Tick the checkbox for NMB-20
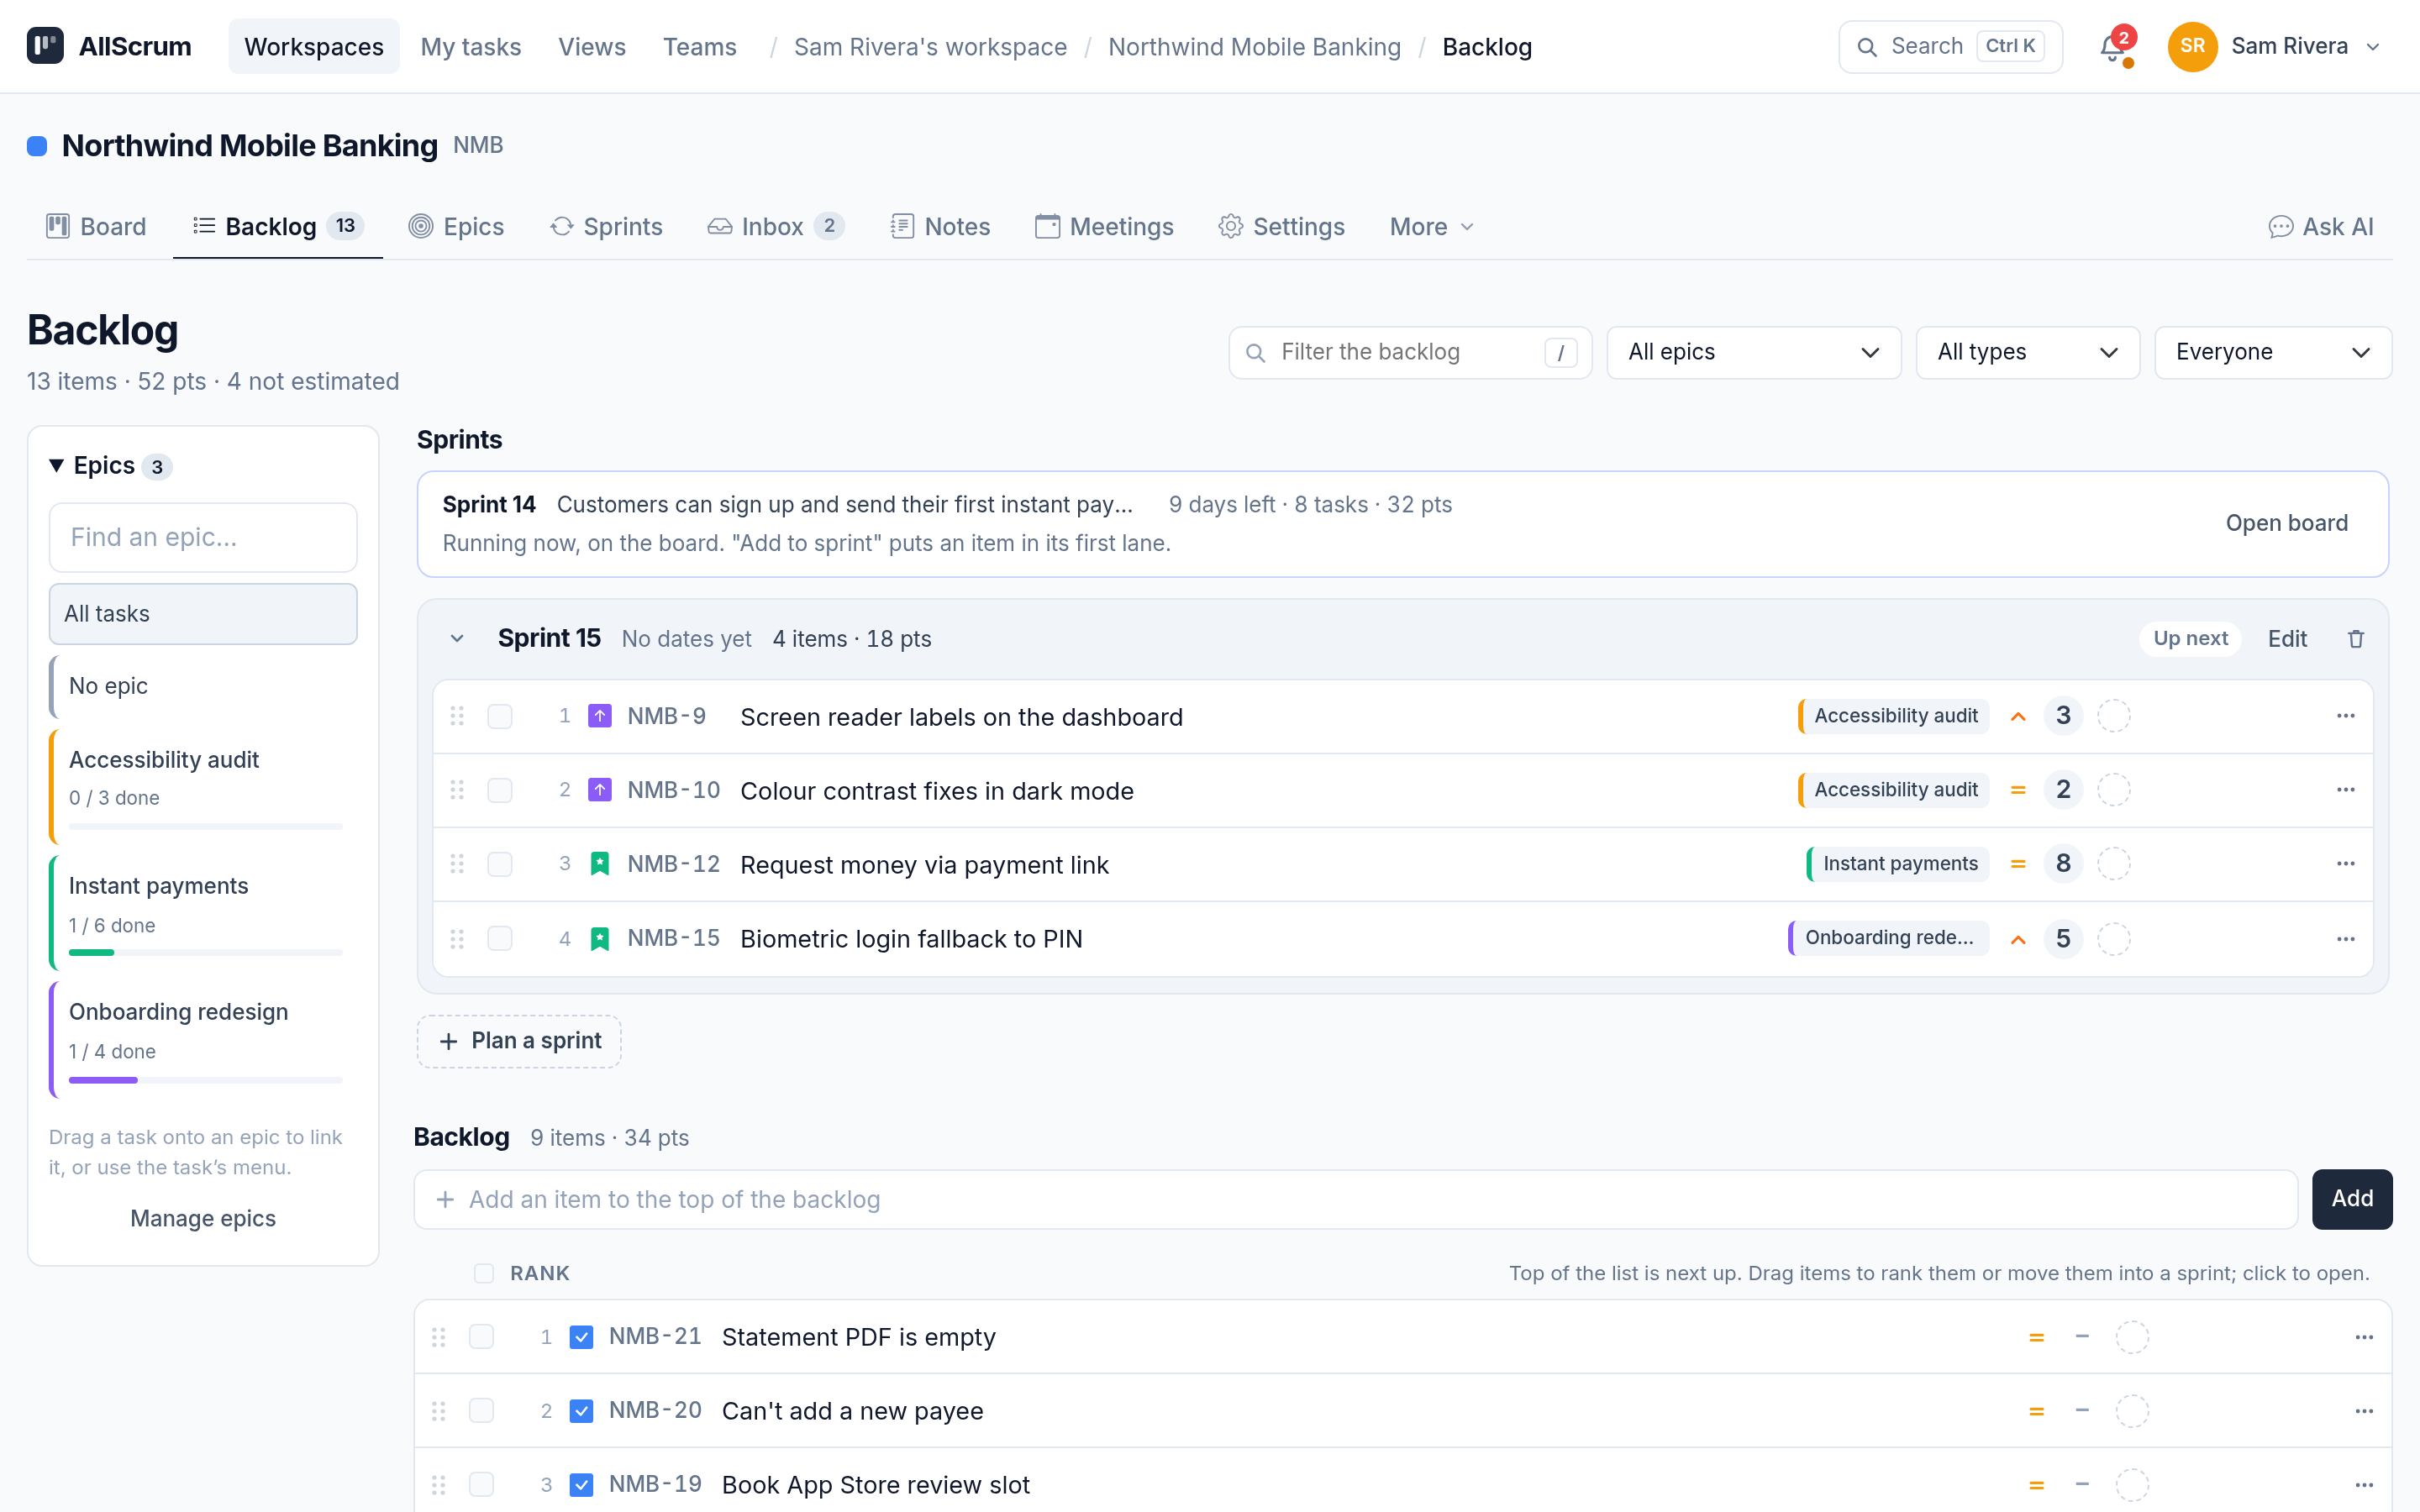This screenshot has width=2420, height=1512. click(482, 1411)
